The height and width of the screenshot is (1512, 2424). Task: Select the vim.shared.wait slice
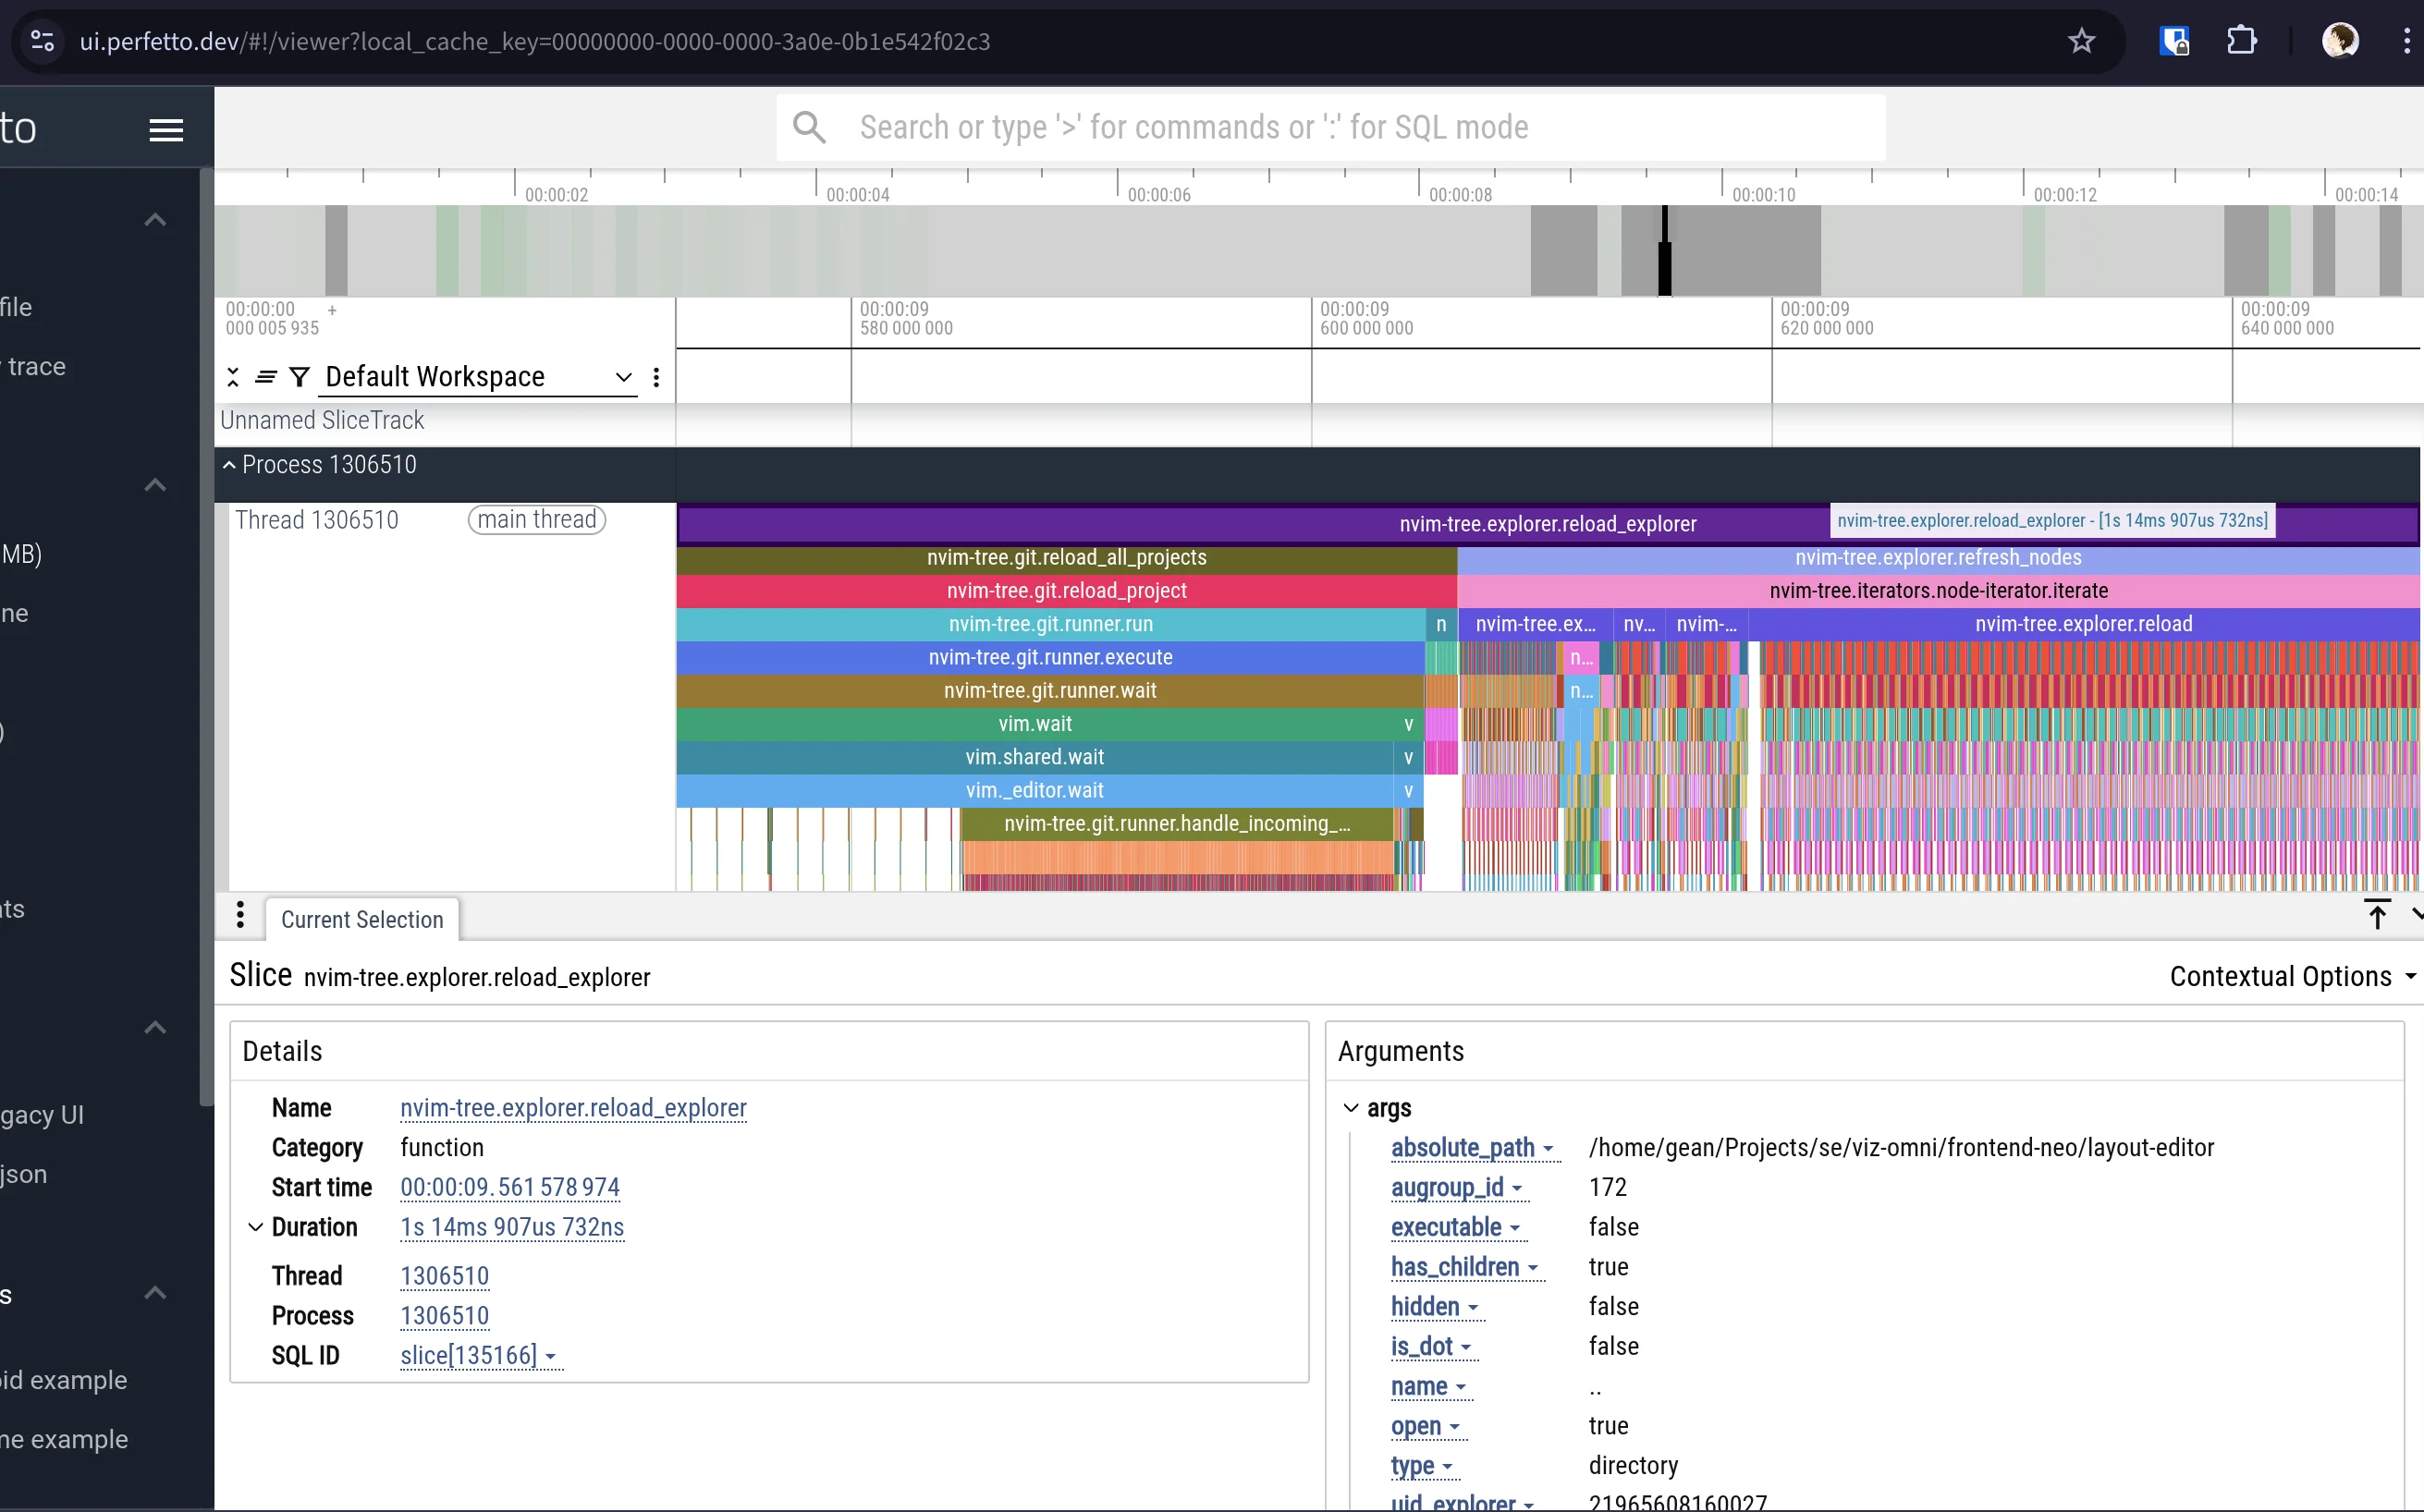(1035, 757)
